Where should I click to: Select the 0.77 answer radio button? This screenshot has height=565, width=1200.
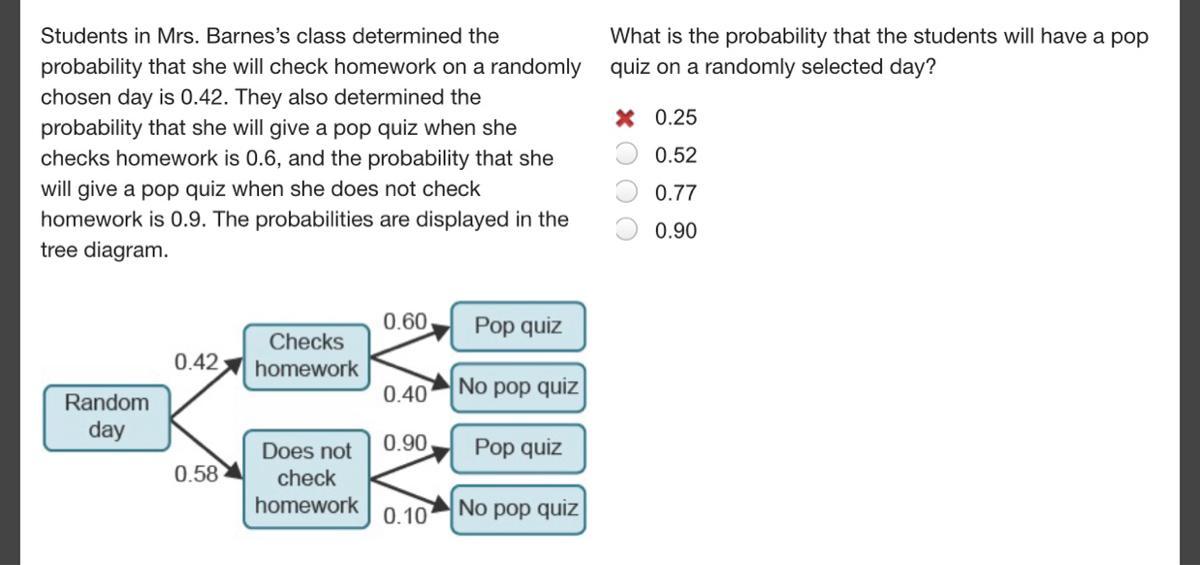[626, 192]
